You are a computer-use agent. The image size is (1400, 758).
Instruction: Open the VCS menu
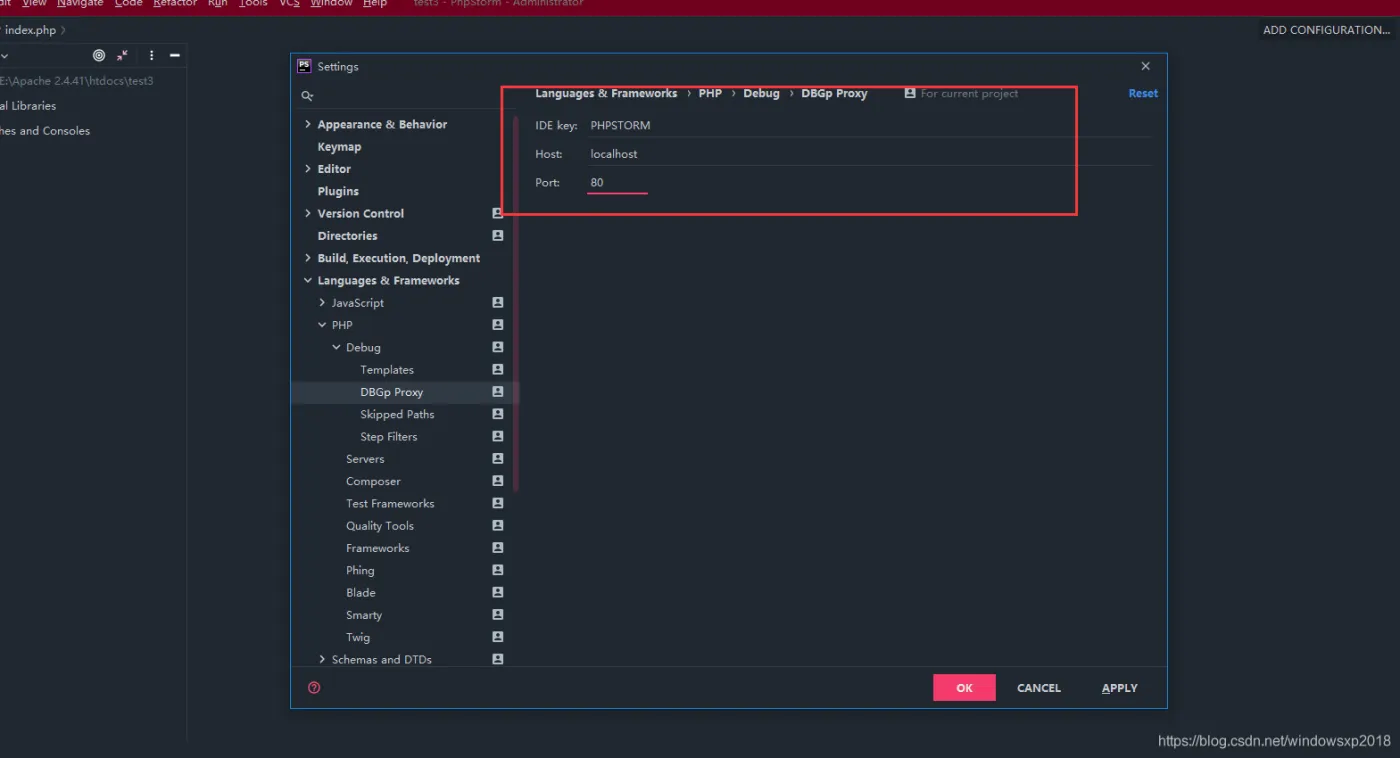[x=289, y=4]
